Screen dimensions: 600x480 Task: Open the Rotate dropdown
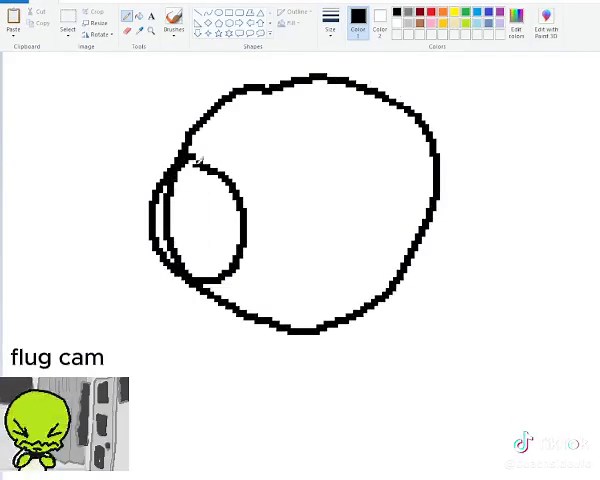point(98,34)
